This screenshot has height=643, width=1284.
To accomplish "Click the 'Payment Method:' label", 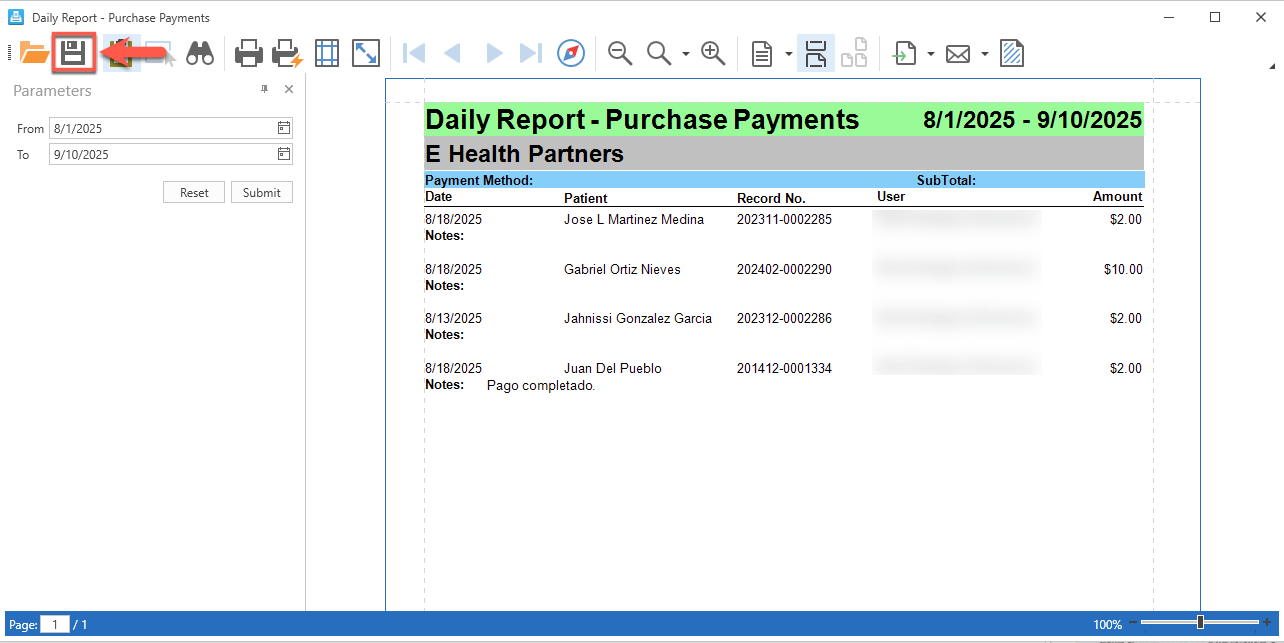I will (x=479, y=181).
